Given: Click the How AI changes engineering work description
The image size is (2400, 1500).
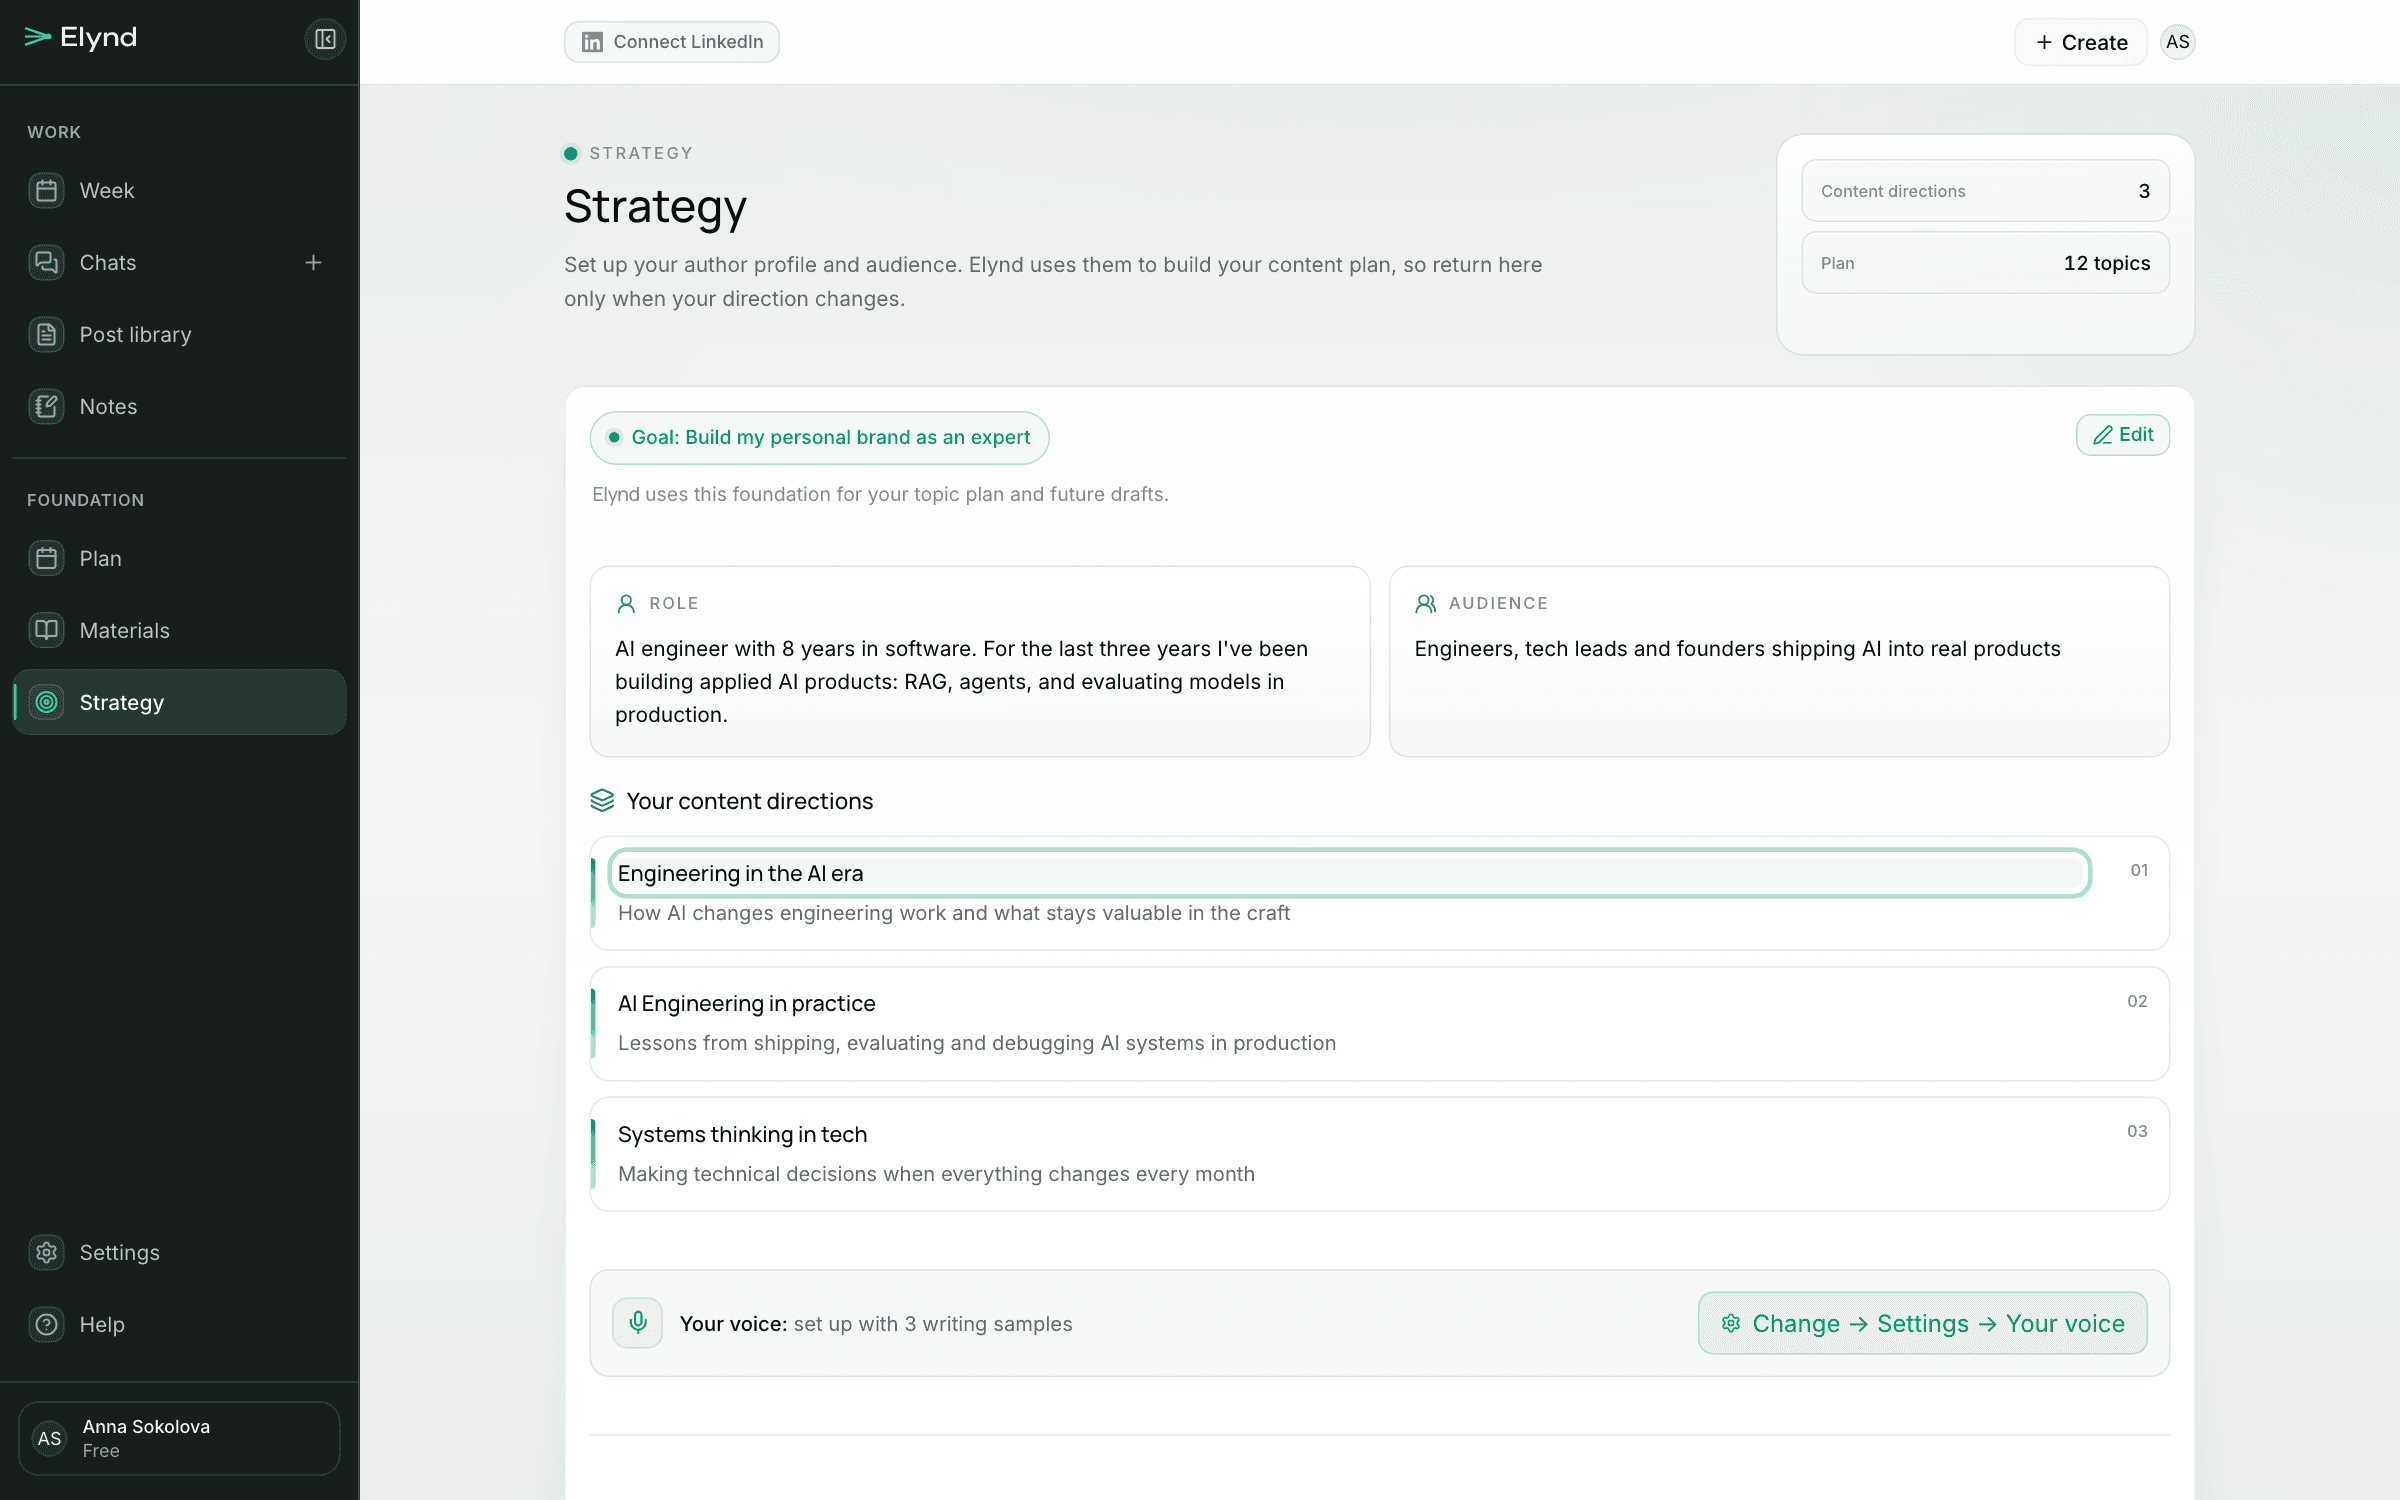Looking at the screenshot, I should point(954,913).
